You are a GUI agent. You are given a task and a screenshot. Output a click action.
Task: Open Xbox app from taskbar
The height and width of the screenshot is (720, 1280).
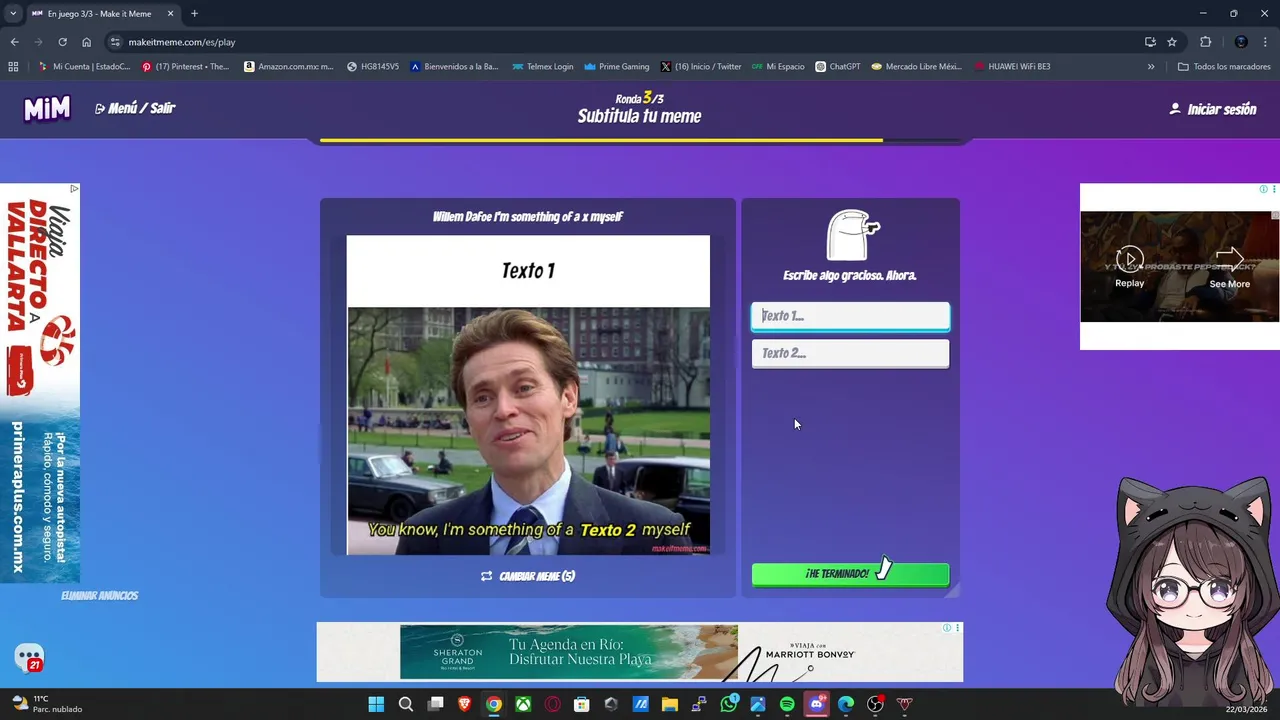523,704
